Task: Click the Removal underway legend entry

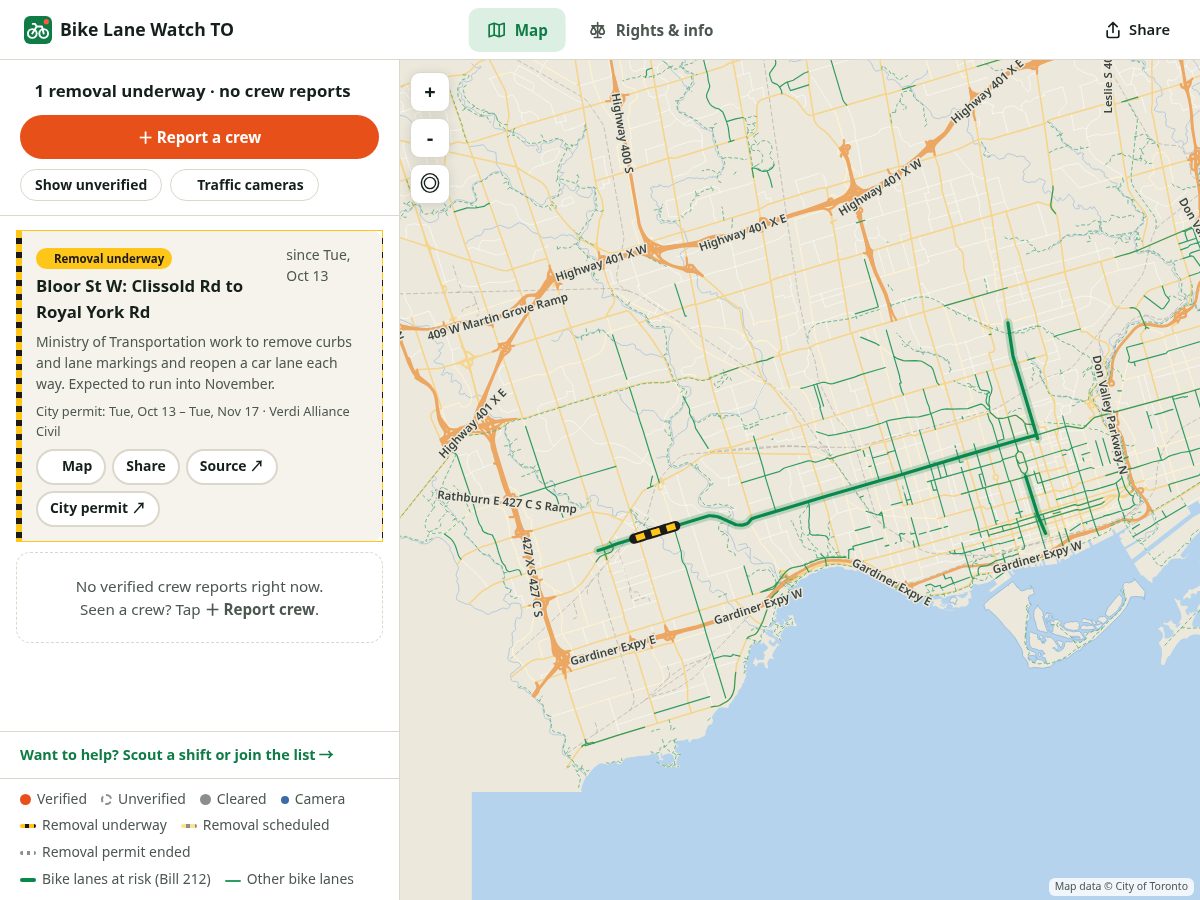Action: pyautogui.click(x=93, y=825)
